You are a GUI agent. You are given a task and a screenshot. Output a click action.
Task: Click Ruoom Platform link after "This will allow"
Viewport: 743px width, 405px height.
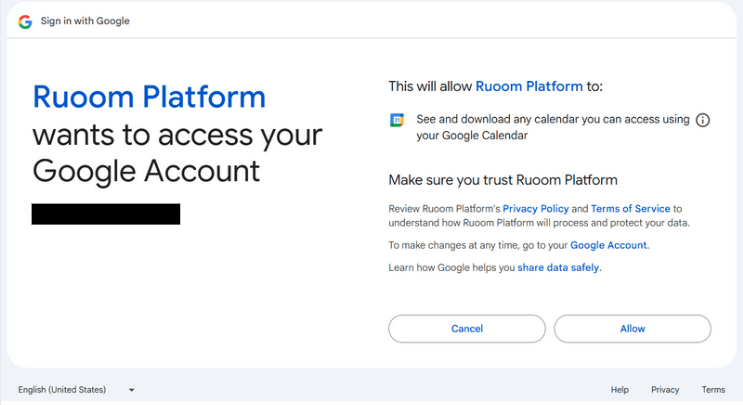pyautogui.click(x=527, y=87)
